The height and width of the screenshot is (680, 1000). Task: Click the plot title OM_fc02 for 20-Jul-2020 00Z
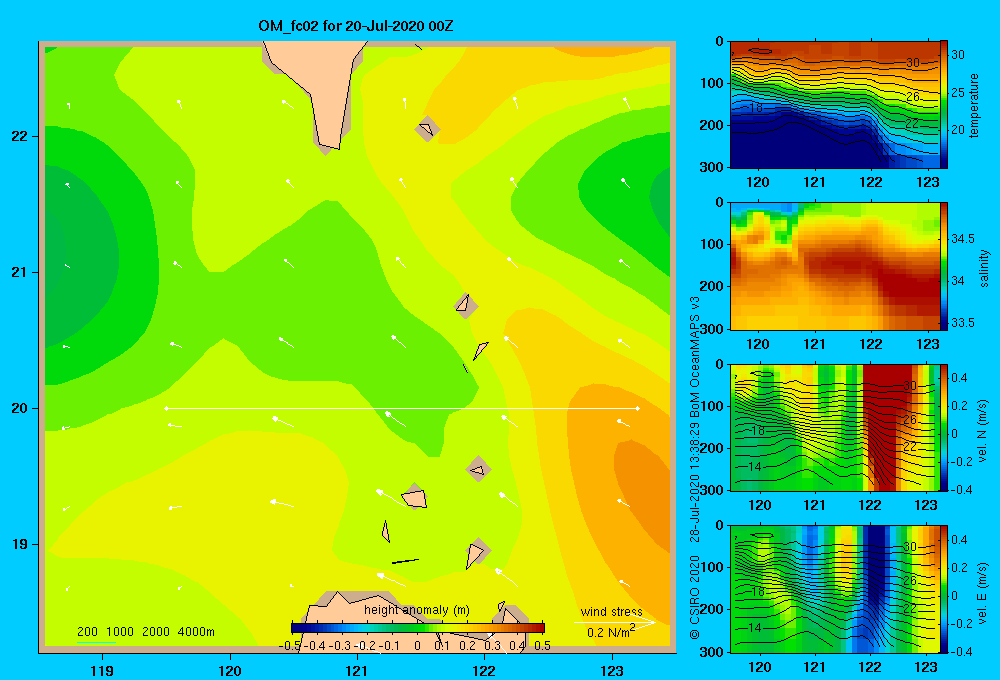356,26
